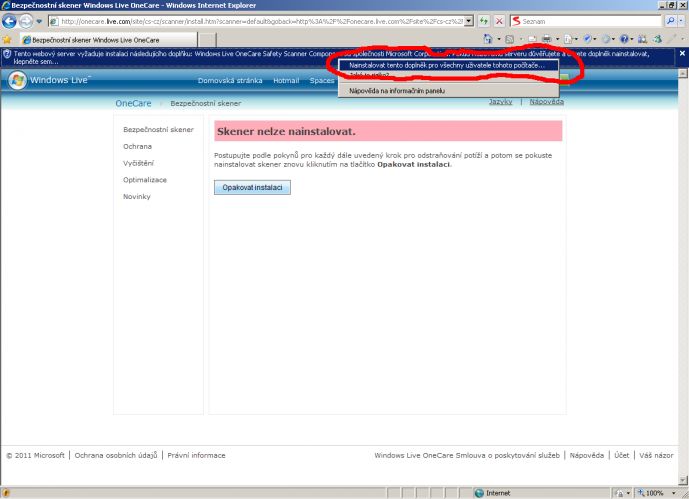Click the Opakovat instalaci button

(x=252, y=188)
